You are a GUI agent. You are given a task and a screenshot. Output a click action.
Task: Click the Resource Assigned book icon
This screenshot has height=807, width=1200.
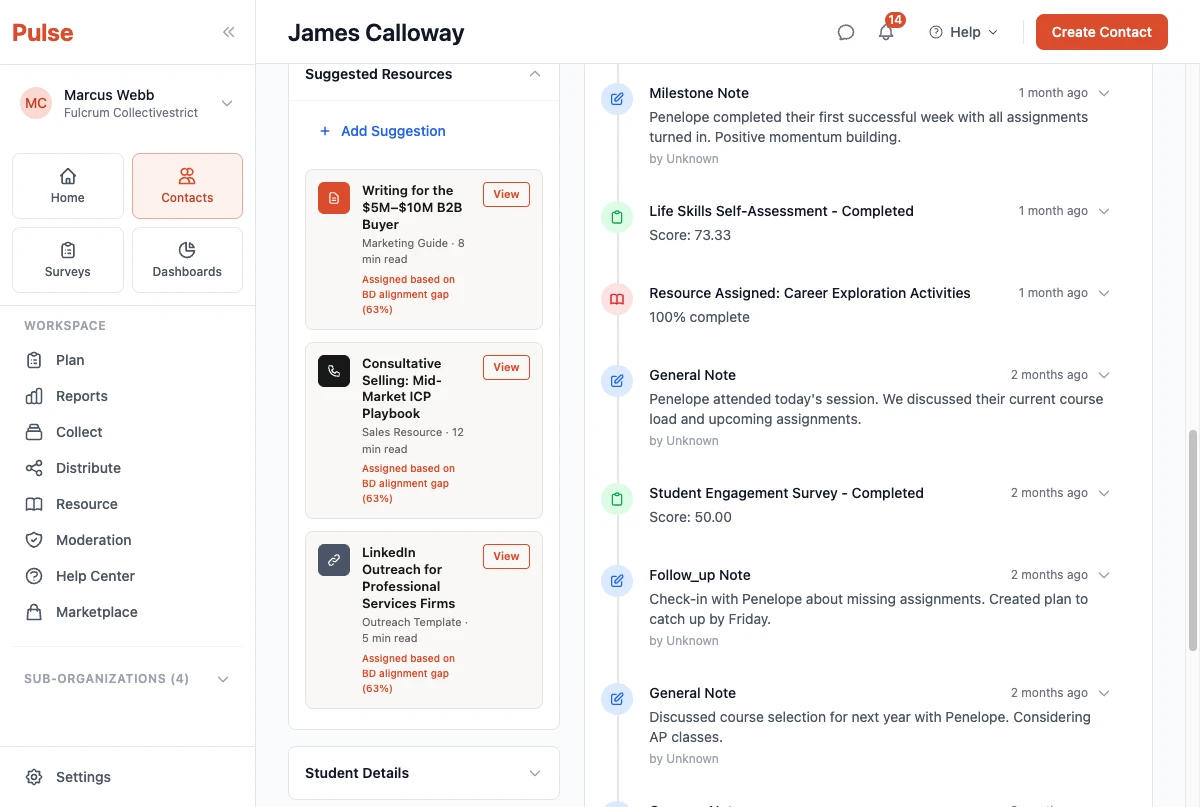617,298
